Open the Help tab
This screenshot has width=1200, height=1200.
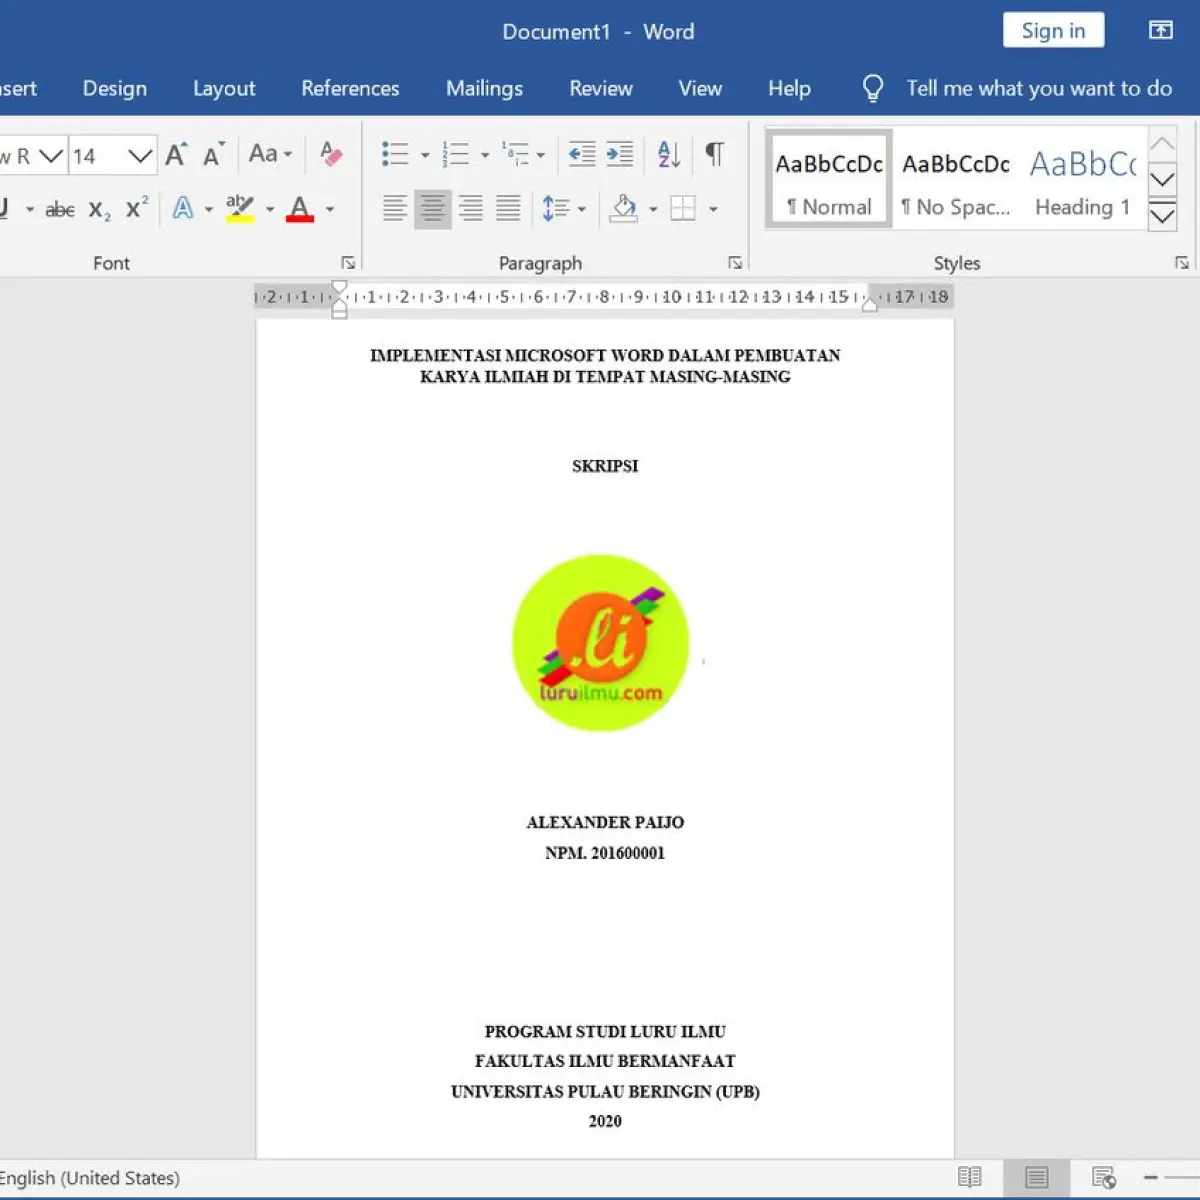pos(789,88)
